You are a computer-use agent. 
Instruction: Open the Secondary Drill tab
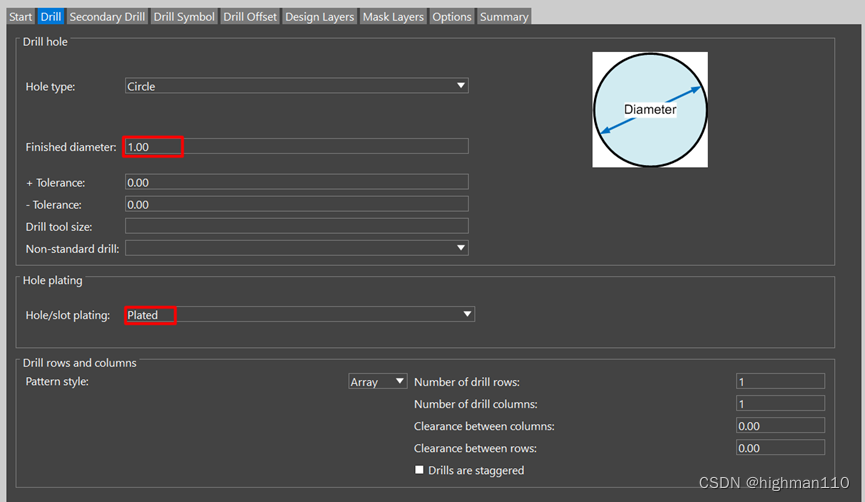tap(107, 17)
